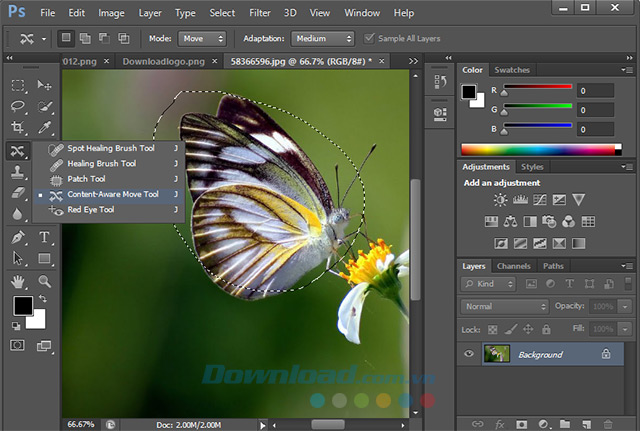Toggle Quick Mask mode
The width and height of the screenshot is (640, 431).
pos(18,345)
